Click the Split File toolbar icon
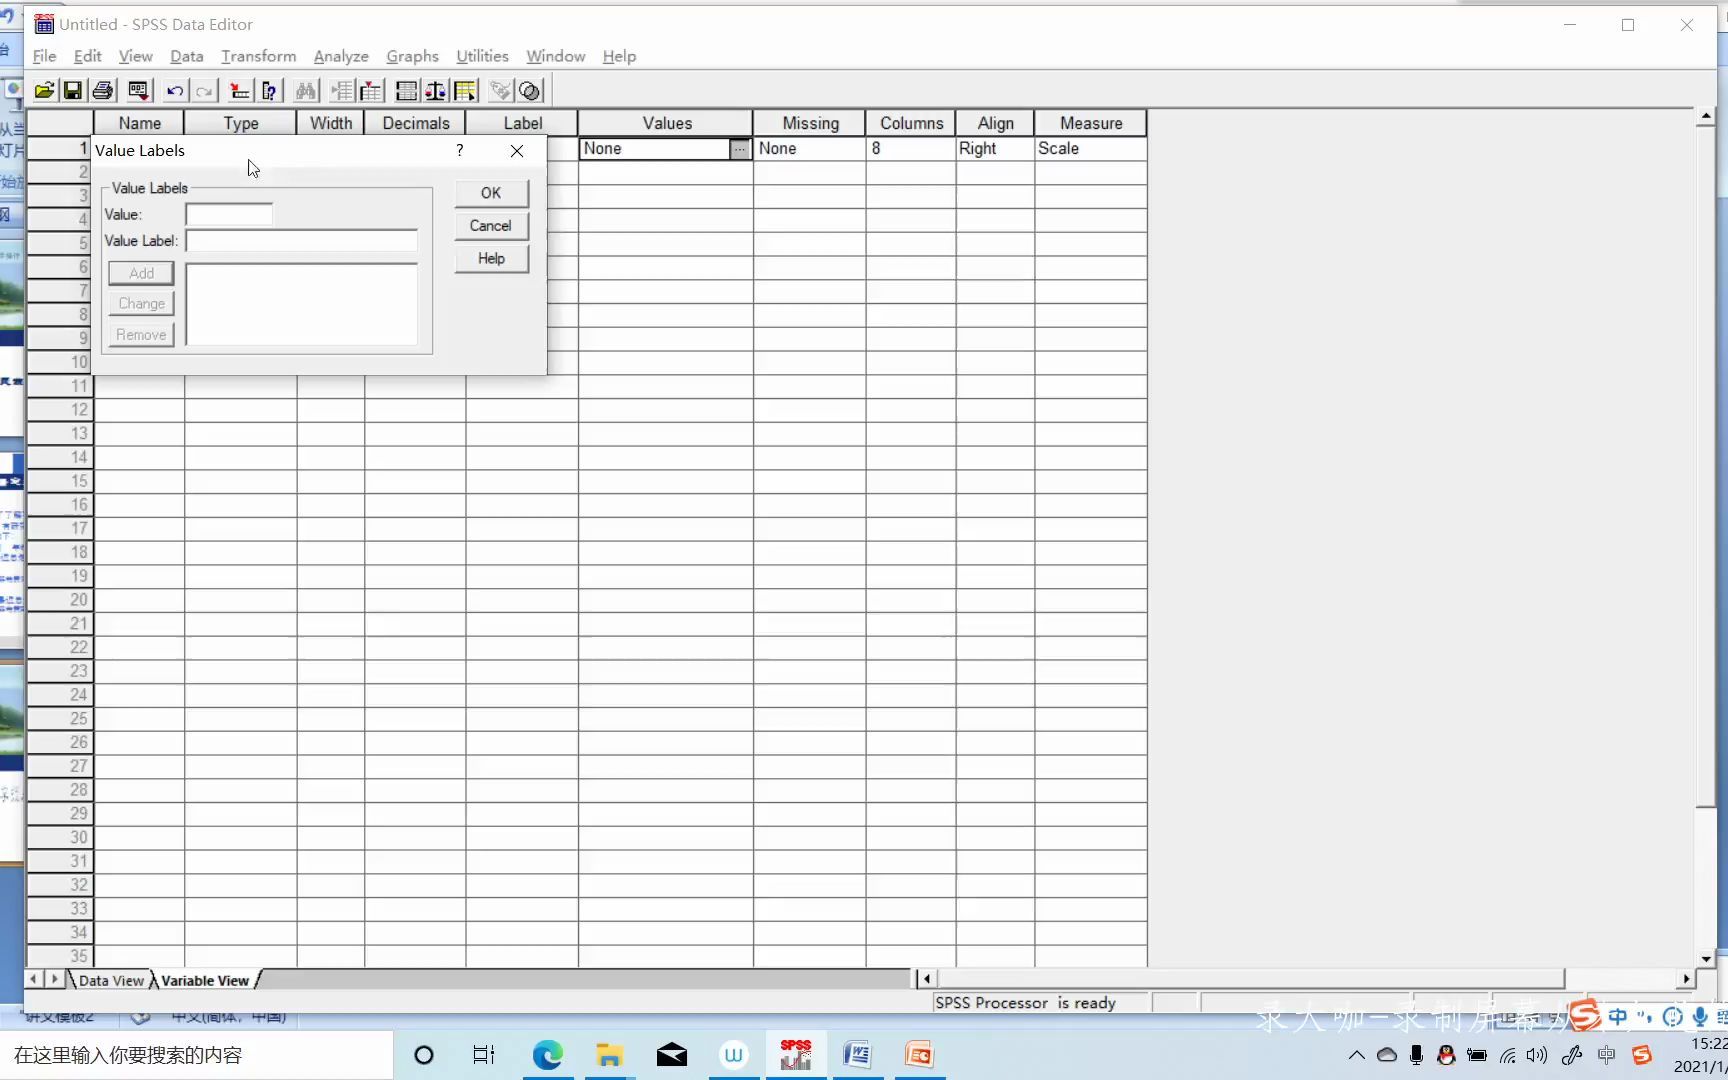 click(407, 91)
